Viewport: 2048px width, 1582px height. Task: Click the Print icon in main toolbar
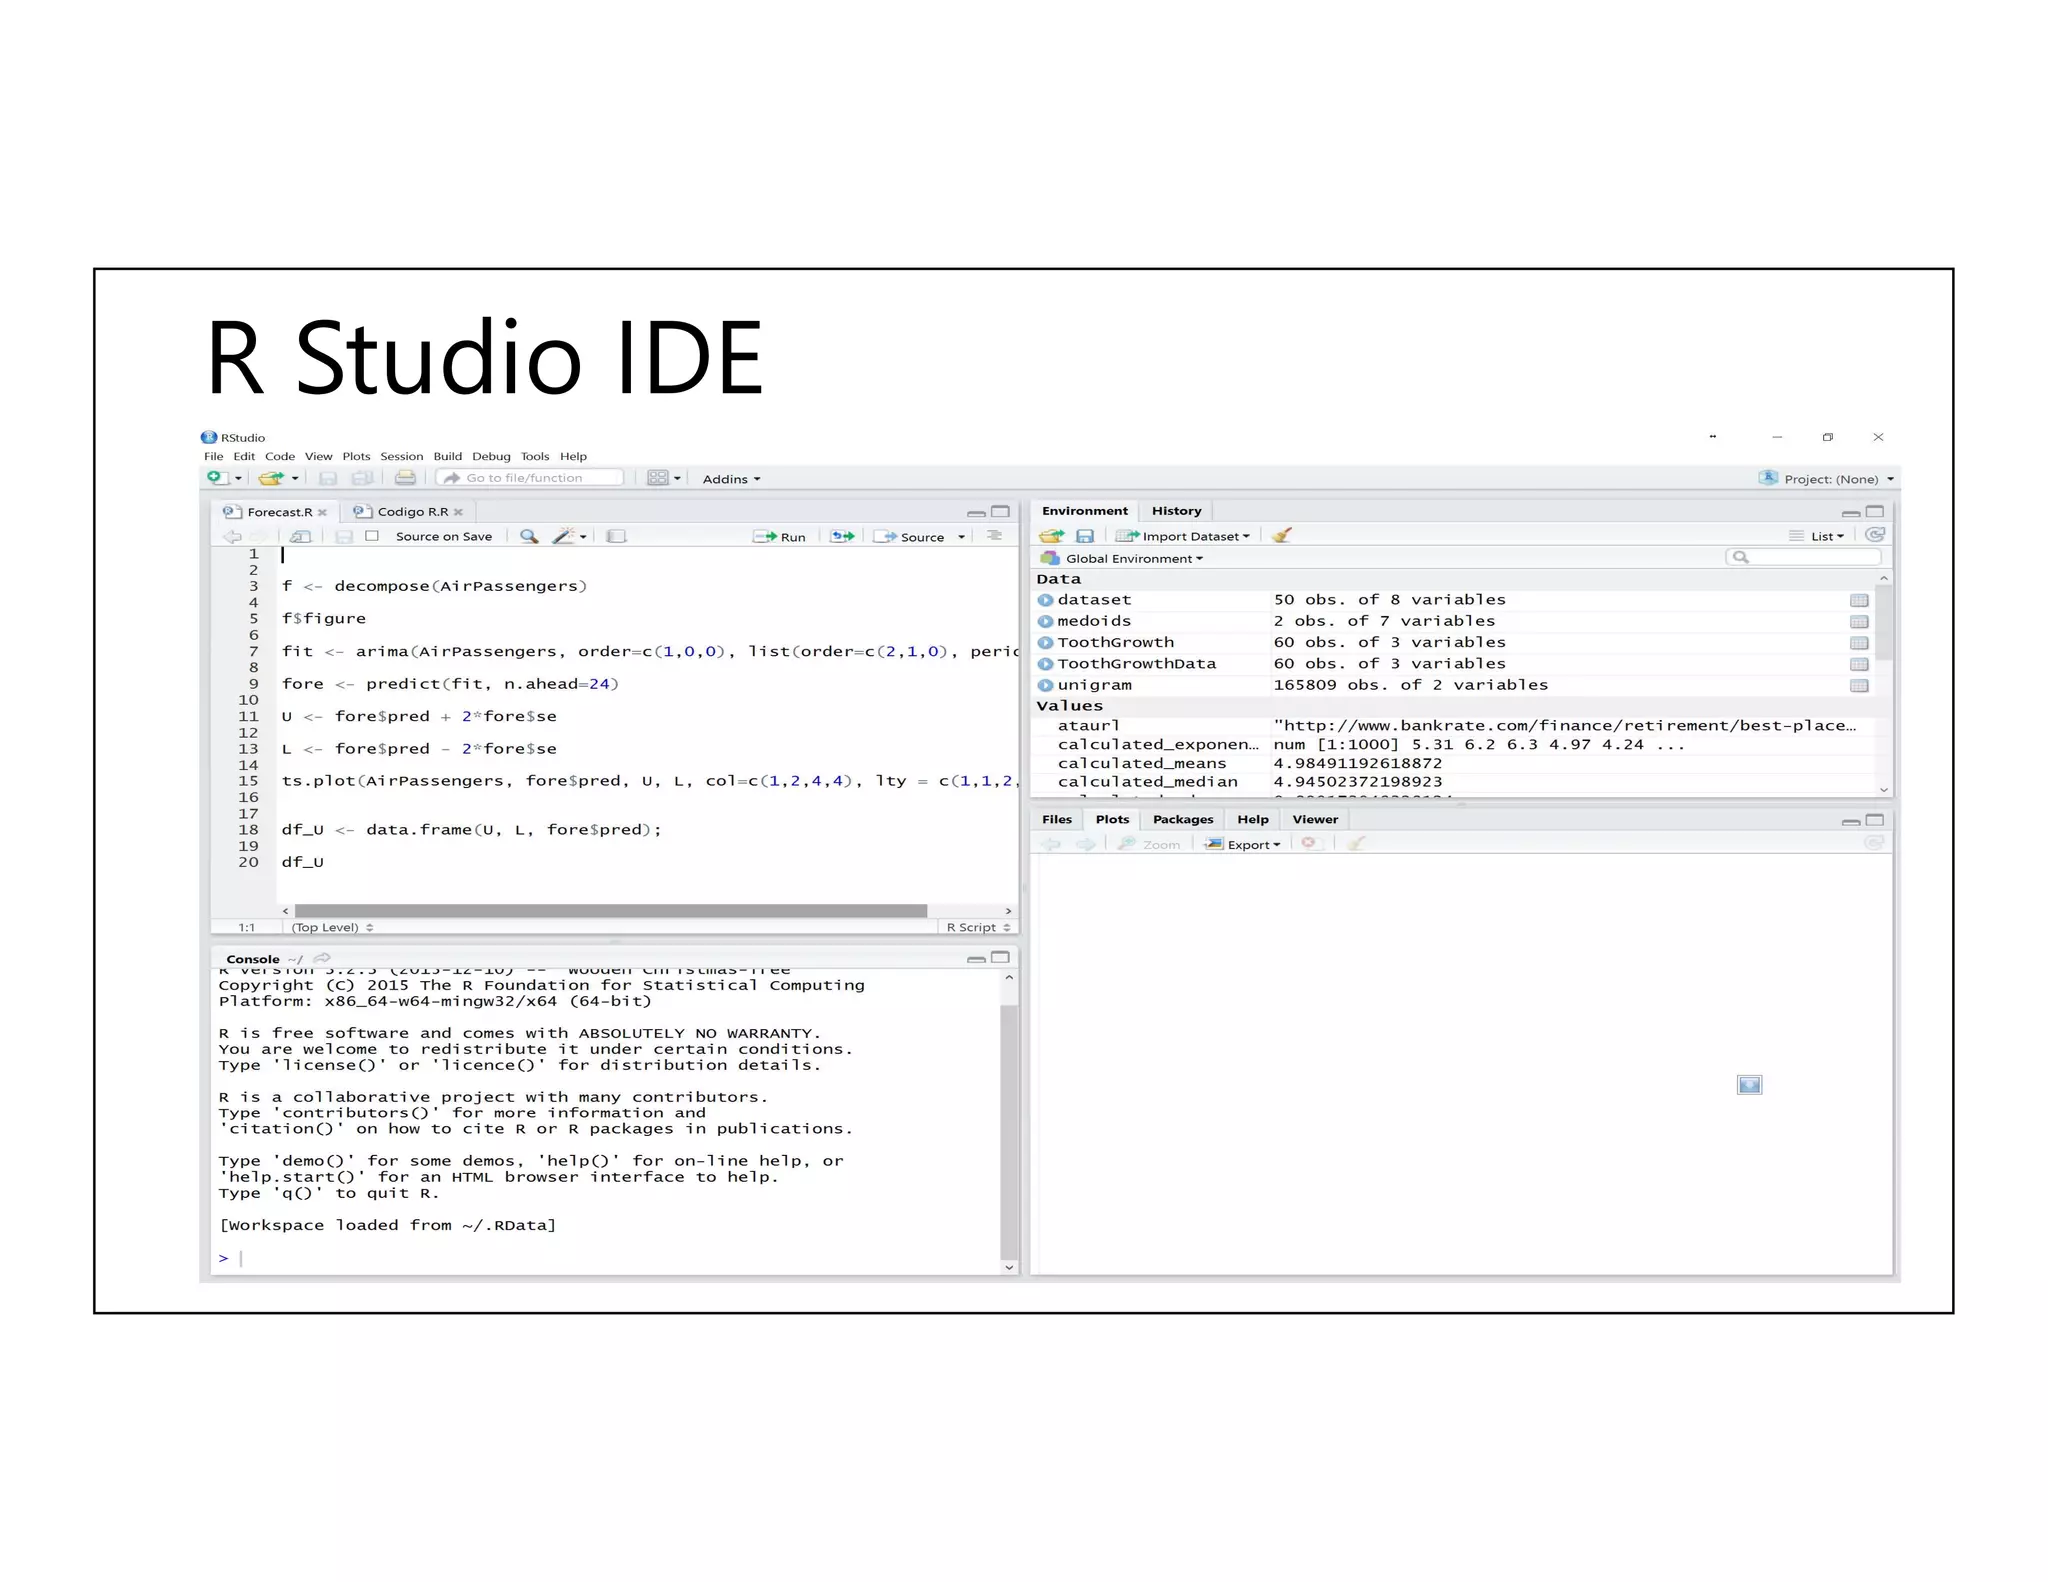(405, 478)
